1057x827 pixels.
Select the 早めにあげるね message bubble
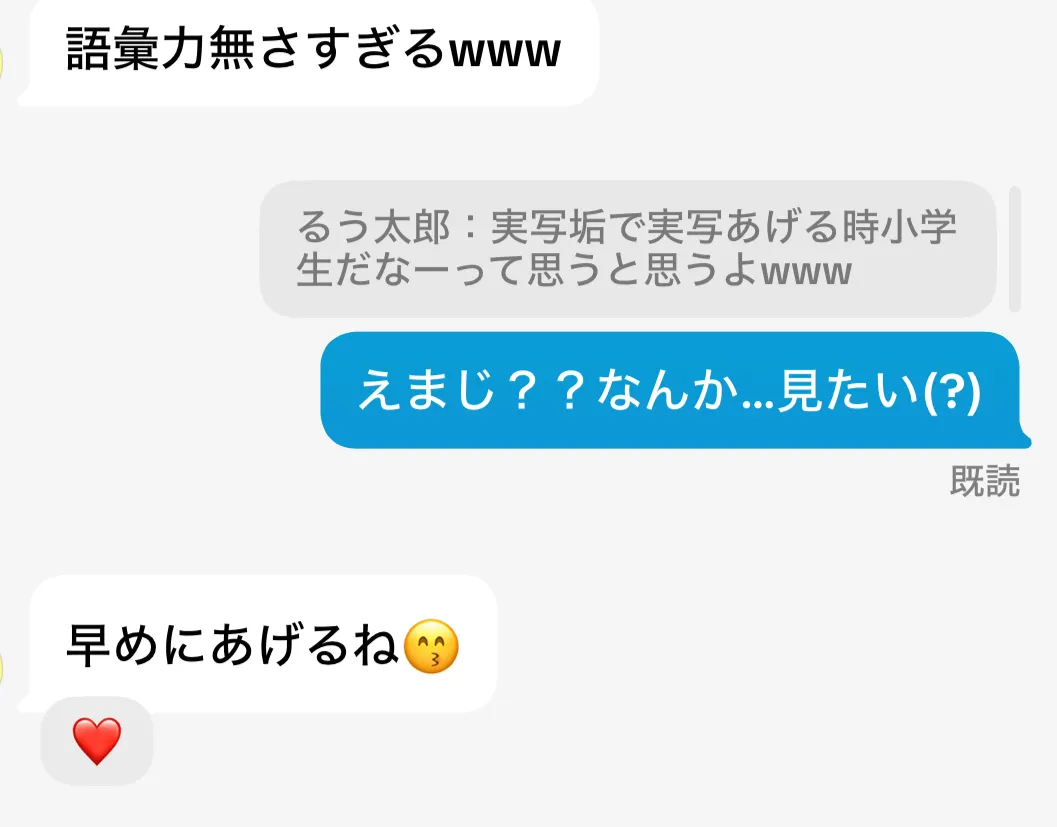click(x=258, y=644)
